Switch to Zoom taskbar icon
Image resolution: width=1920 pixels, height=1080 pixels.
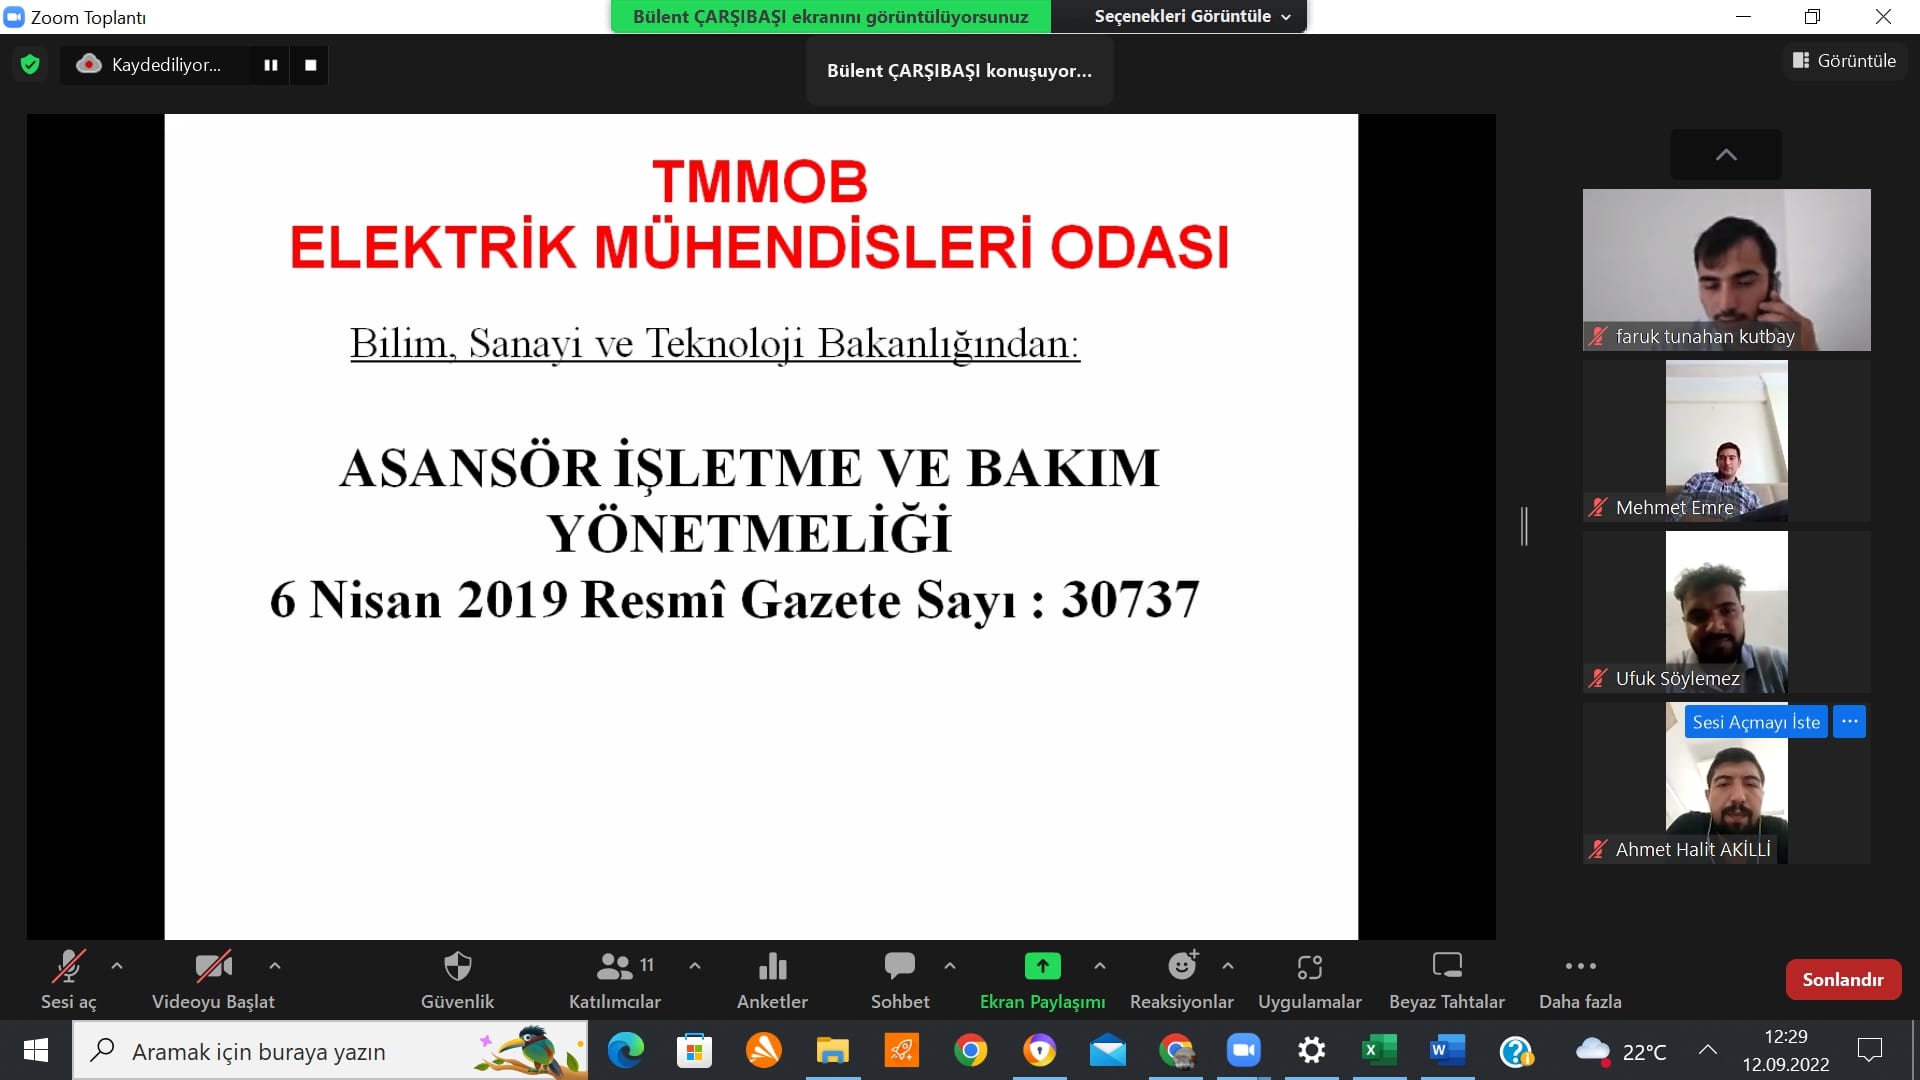click(x=1244, y=1051)
